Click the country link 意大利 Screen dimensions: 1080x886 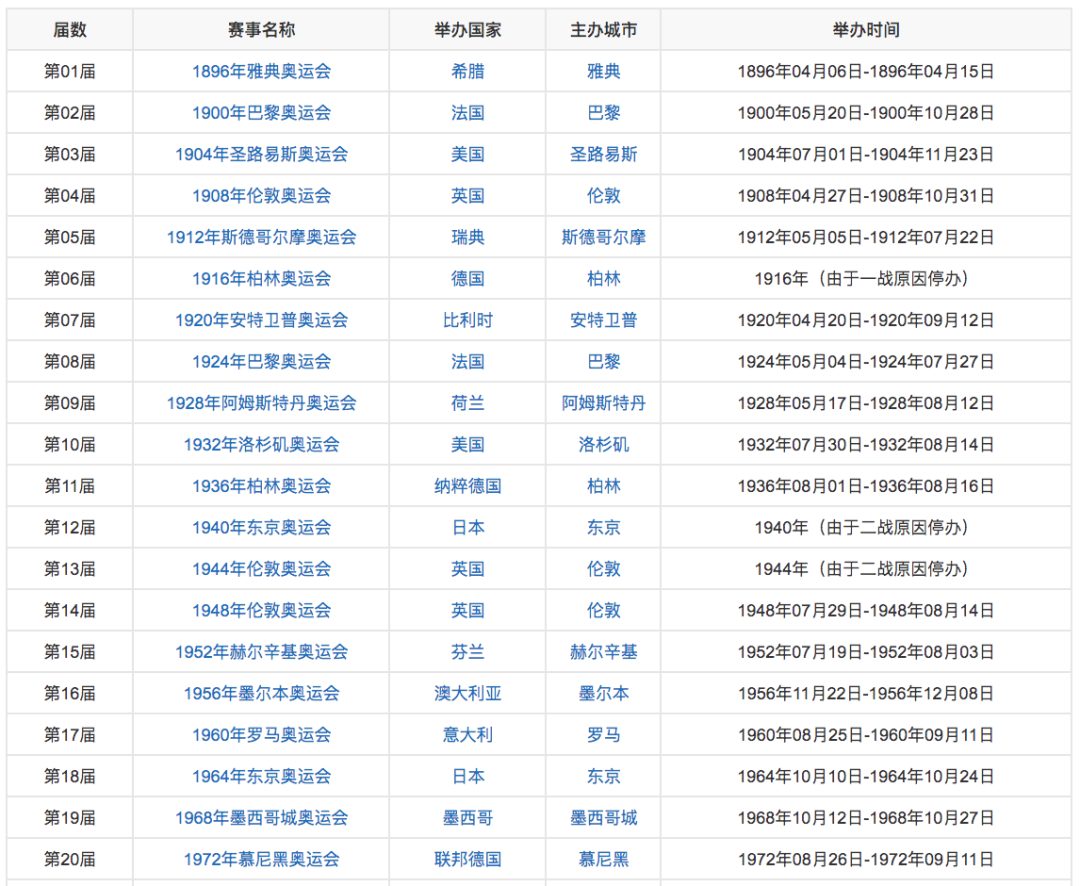(468, 735)
